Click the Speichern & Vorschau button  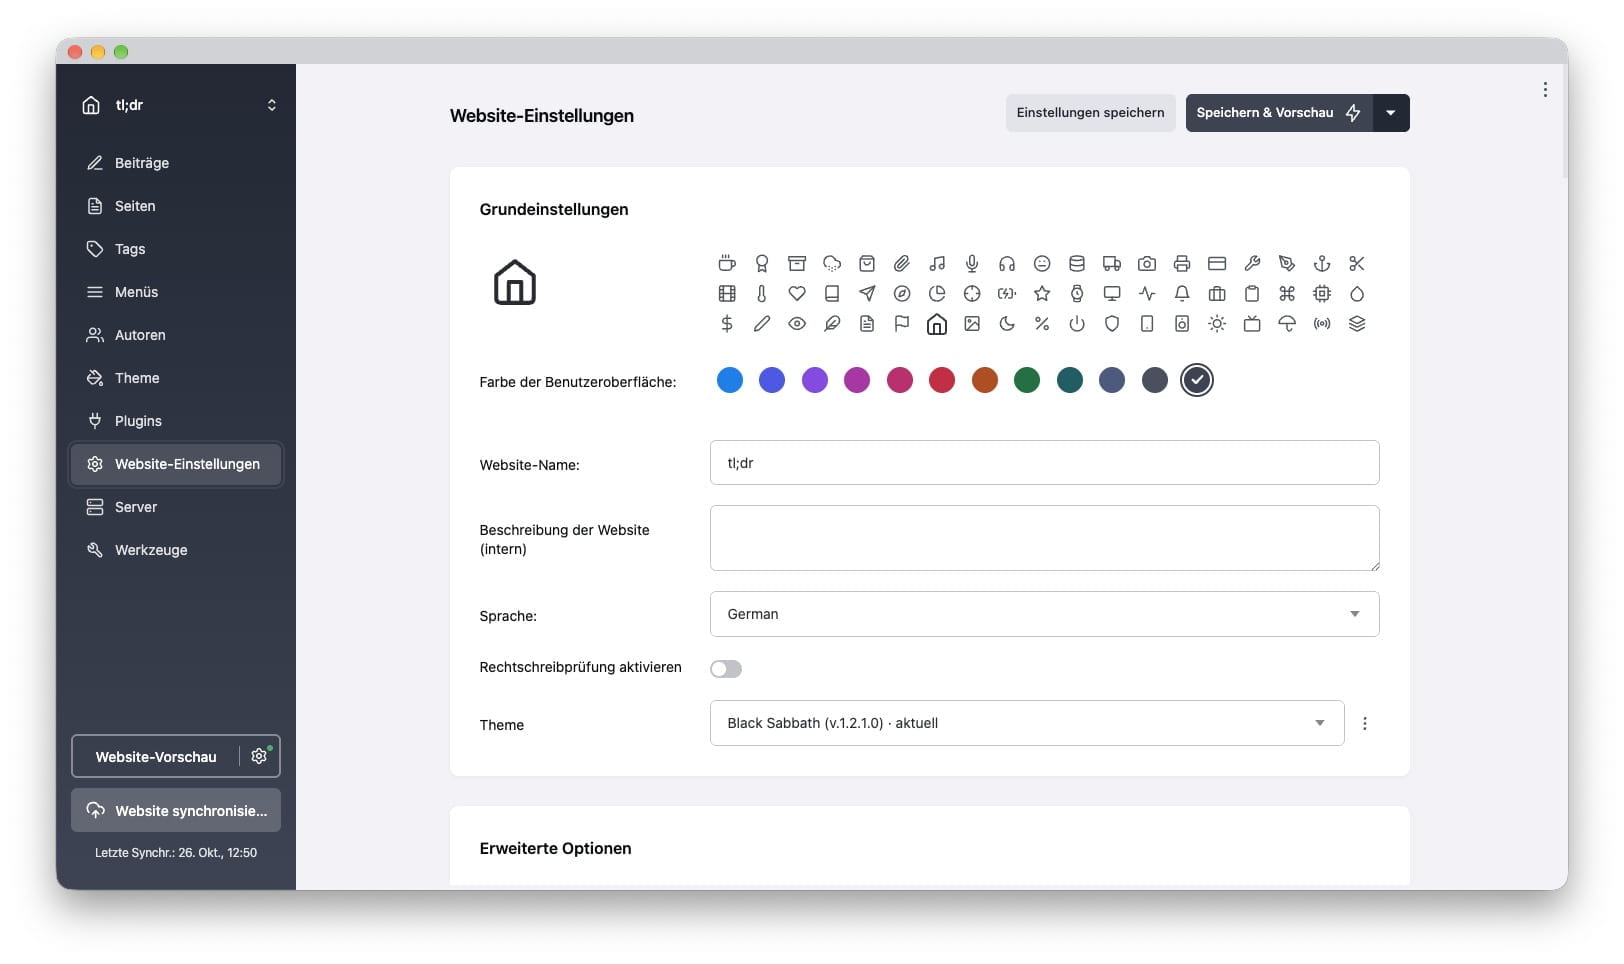1279,113
